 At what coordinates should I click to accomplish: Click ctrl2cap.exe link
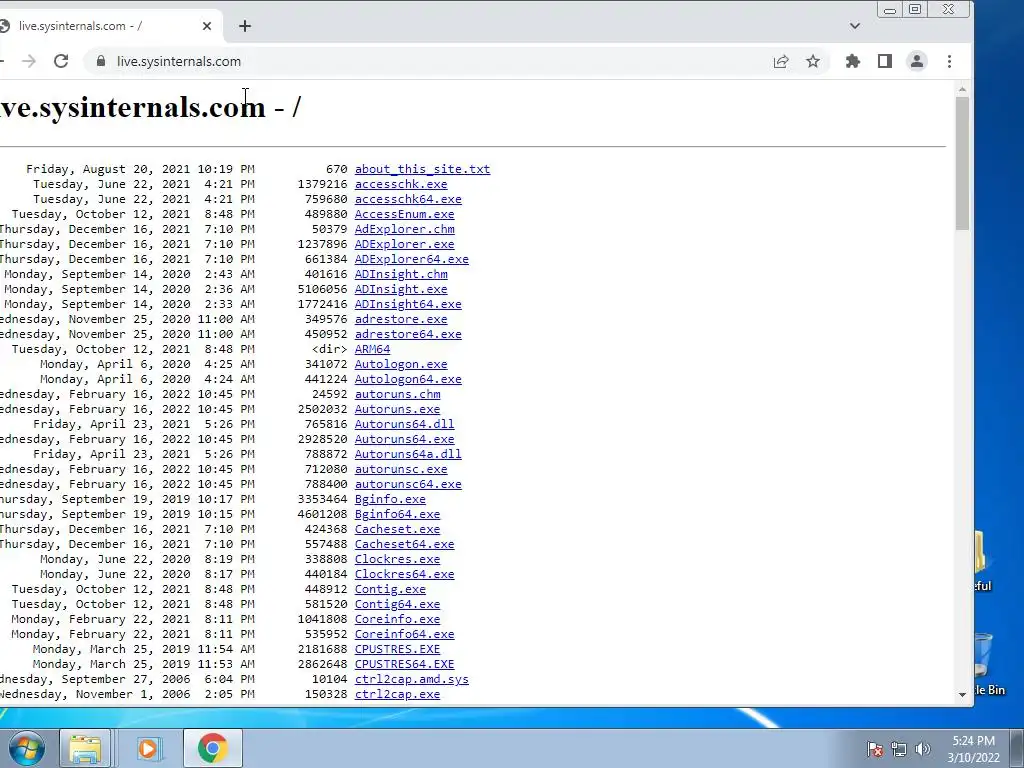point(397,695)
